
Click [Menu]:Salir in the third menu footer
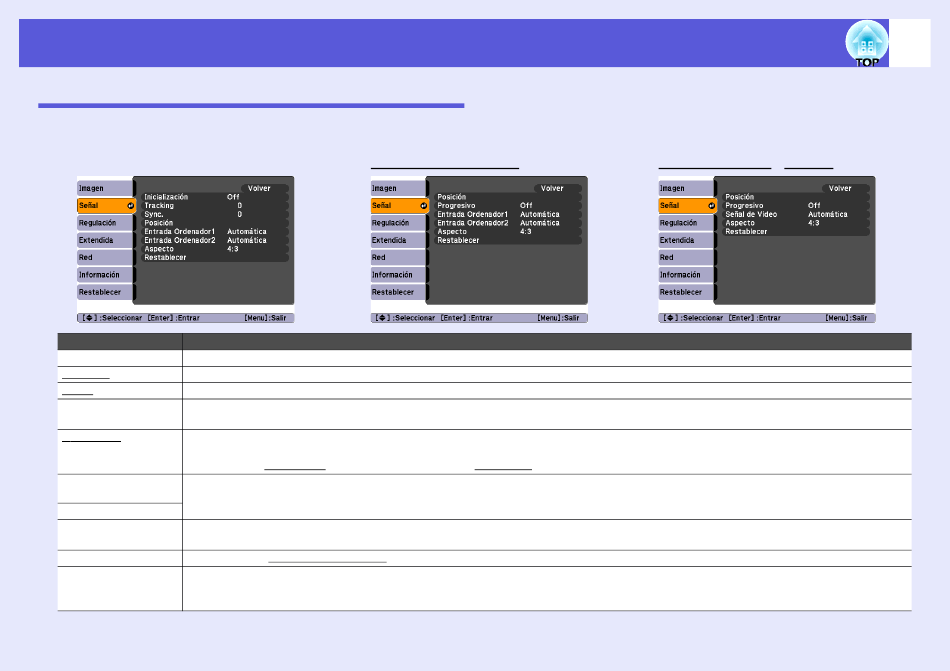tap(846, 318)
